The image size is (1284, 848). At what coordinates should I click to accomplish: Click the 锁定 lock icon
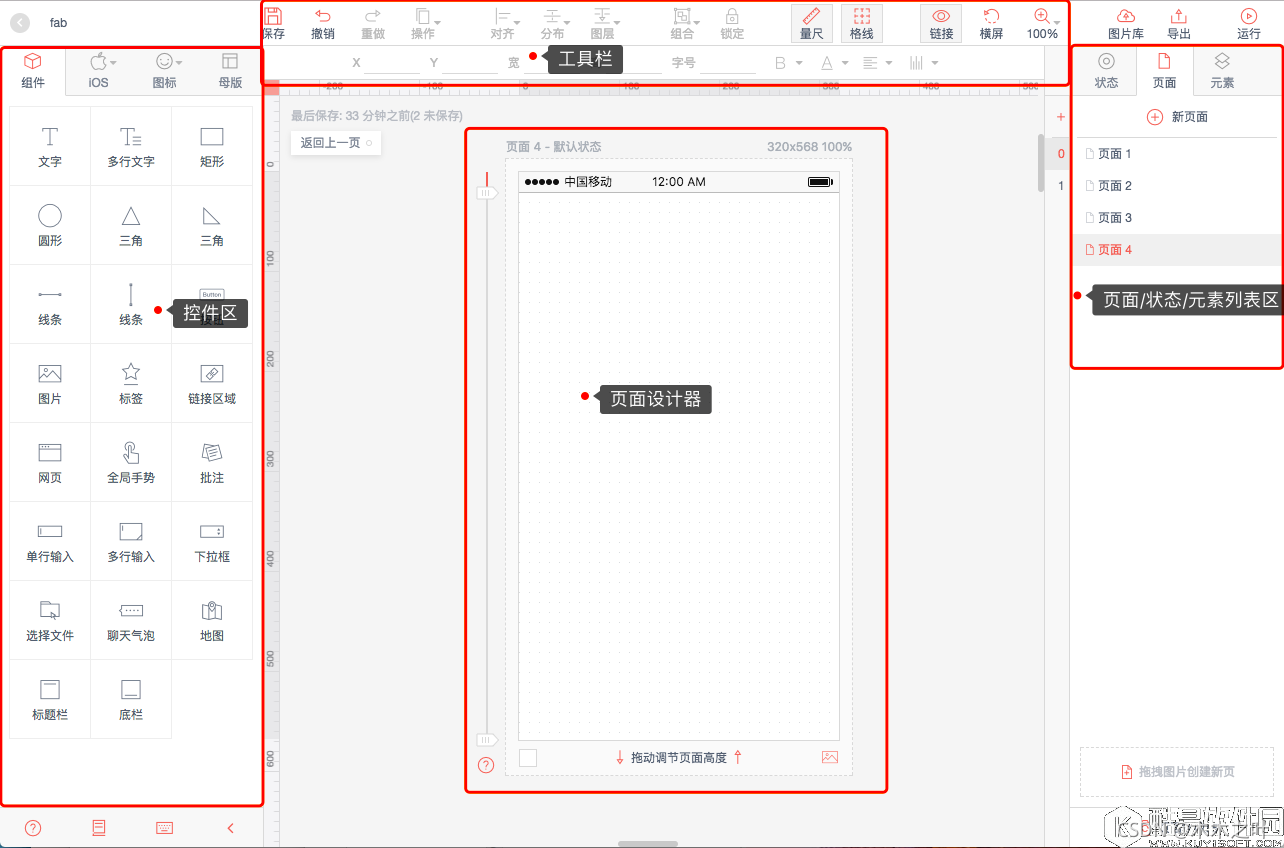tap(733, 24)
